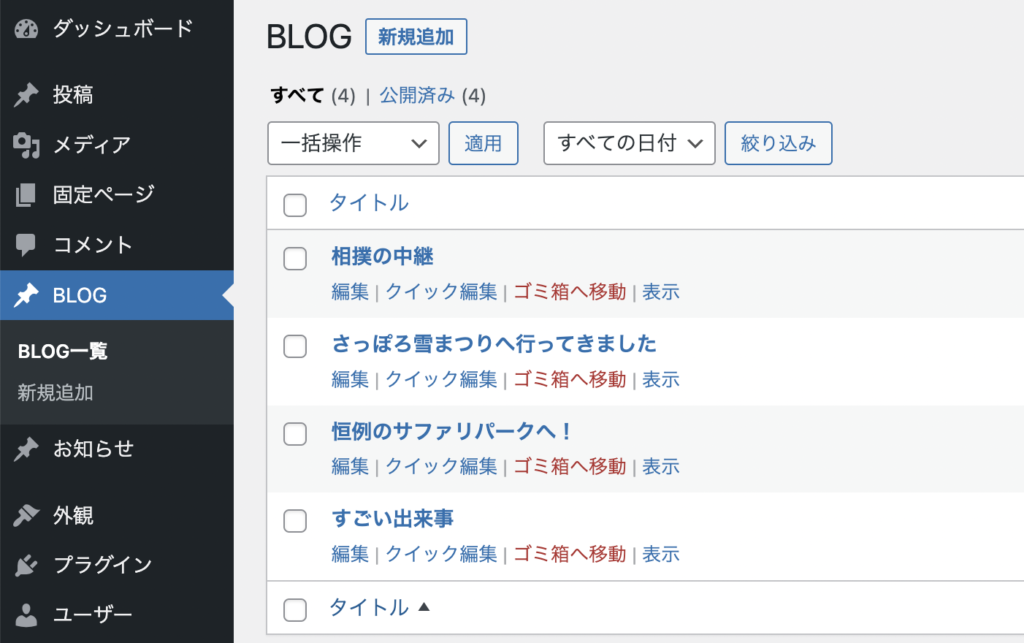Check the box for 相撲の中継 post

(x=295, y=259)
